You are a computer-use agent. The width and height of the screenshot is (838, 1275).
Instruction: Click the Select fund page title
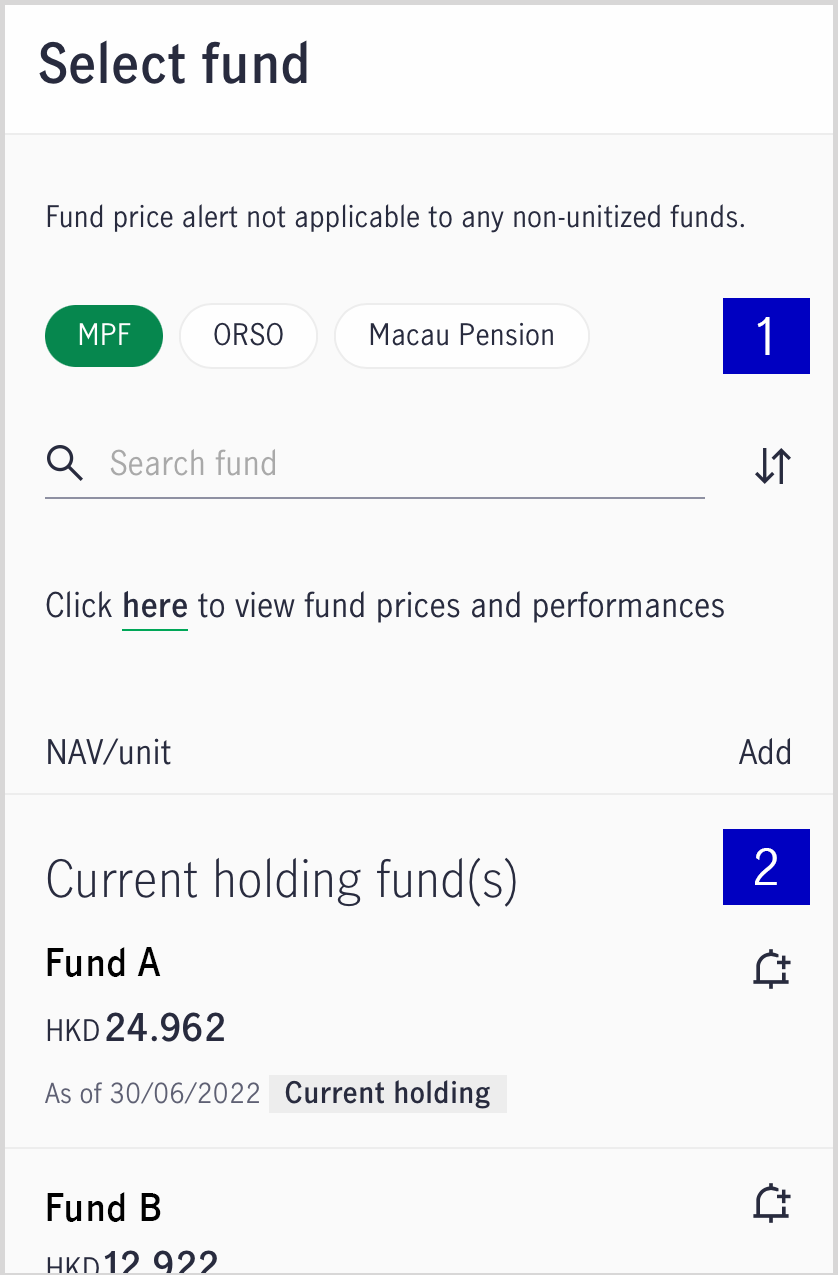pyautogui.click(x=174, y=64)
